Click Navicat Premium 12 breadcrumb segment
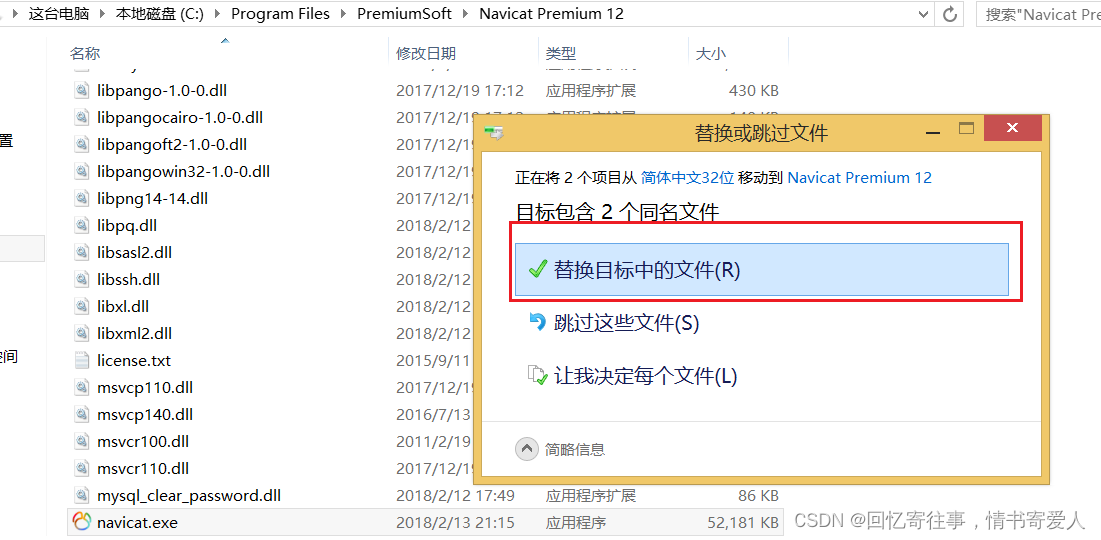This screenshot has height=540, width=1101. tap(551, 14)
